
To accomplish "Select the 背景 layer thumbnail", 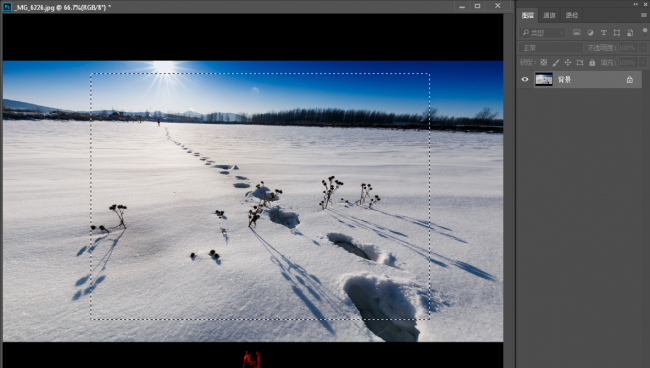I will coord(544,80).
